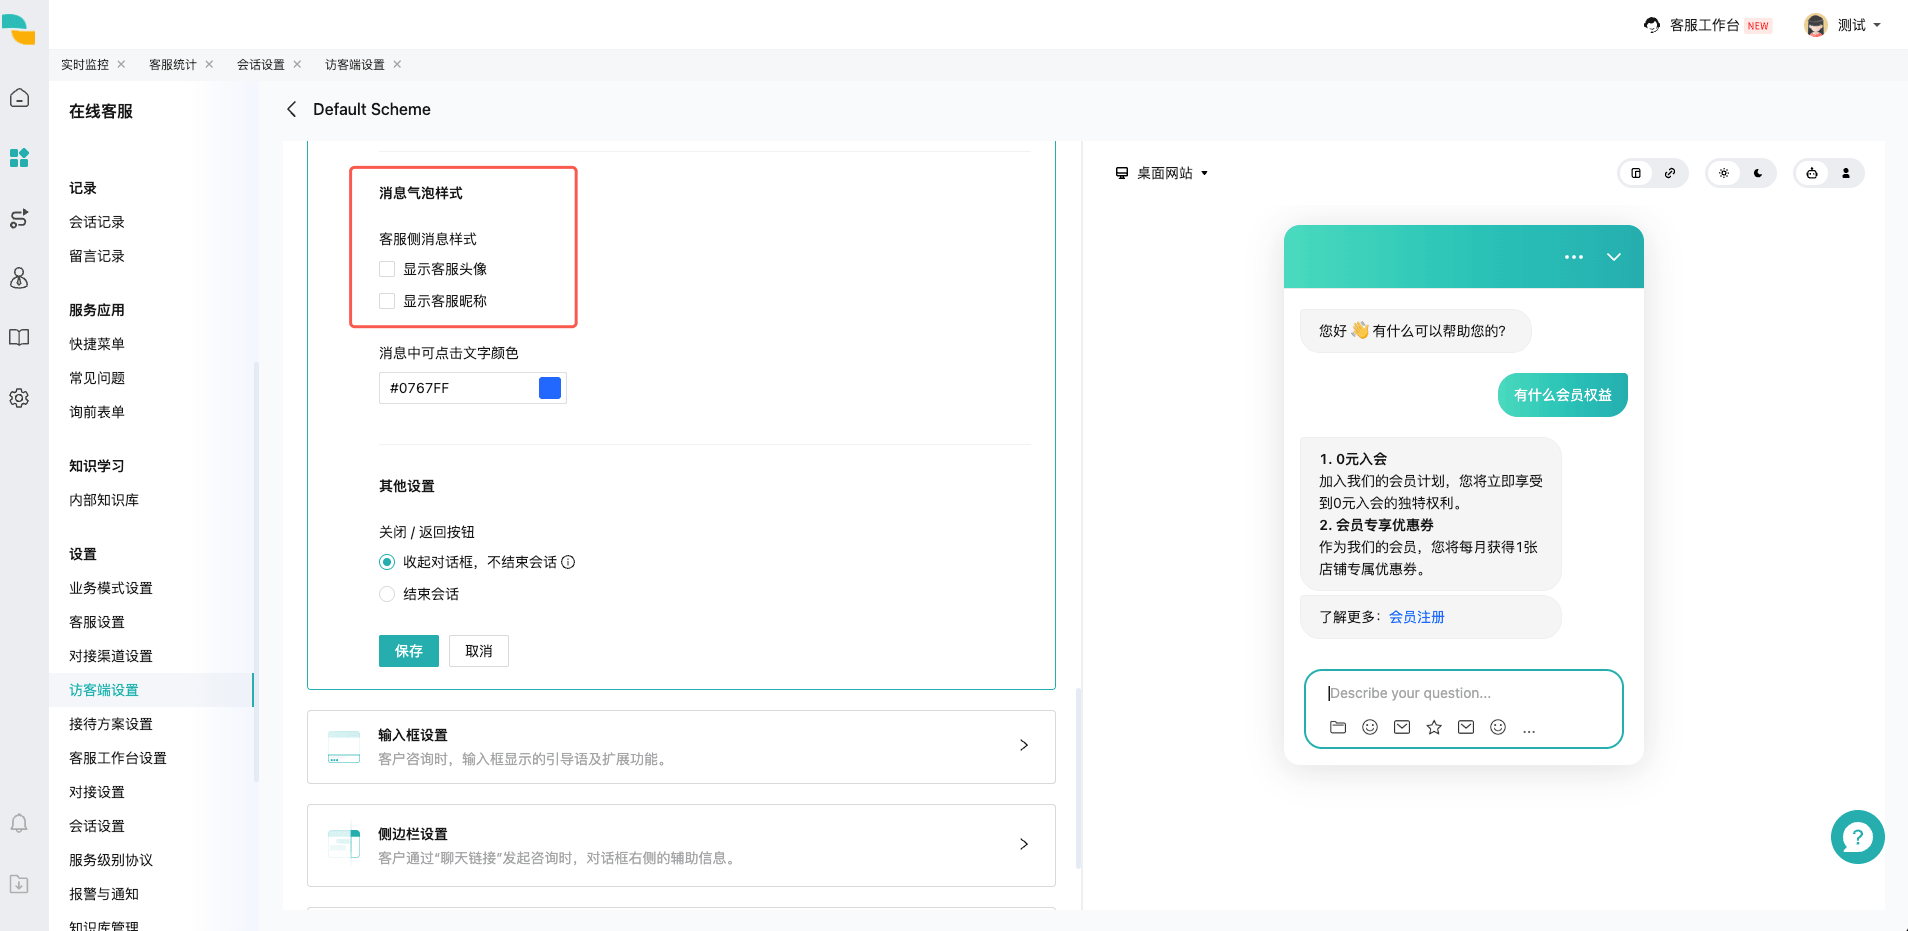The height and width of the screenshot is (931, 1908).
Task: Click the star icon in chat input toolbar
Action: pos(1434,727)
